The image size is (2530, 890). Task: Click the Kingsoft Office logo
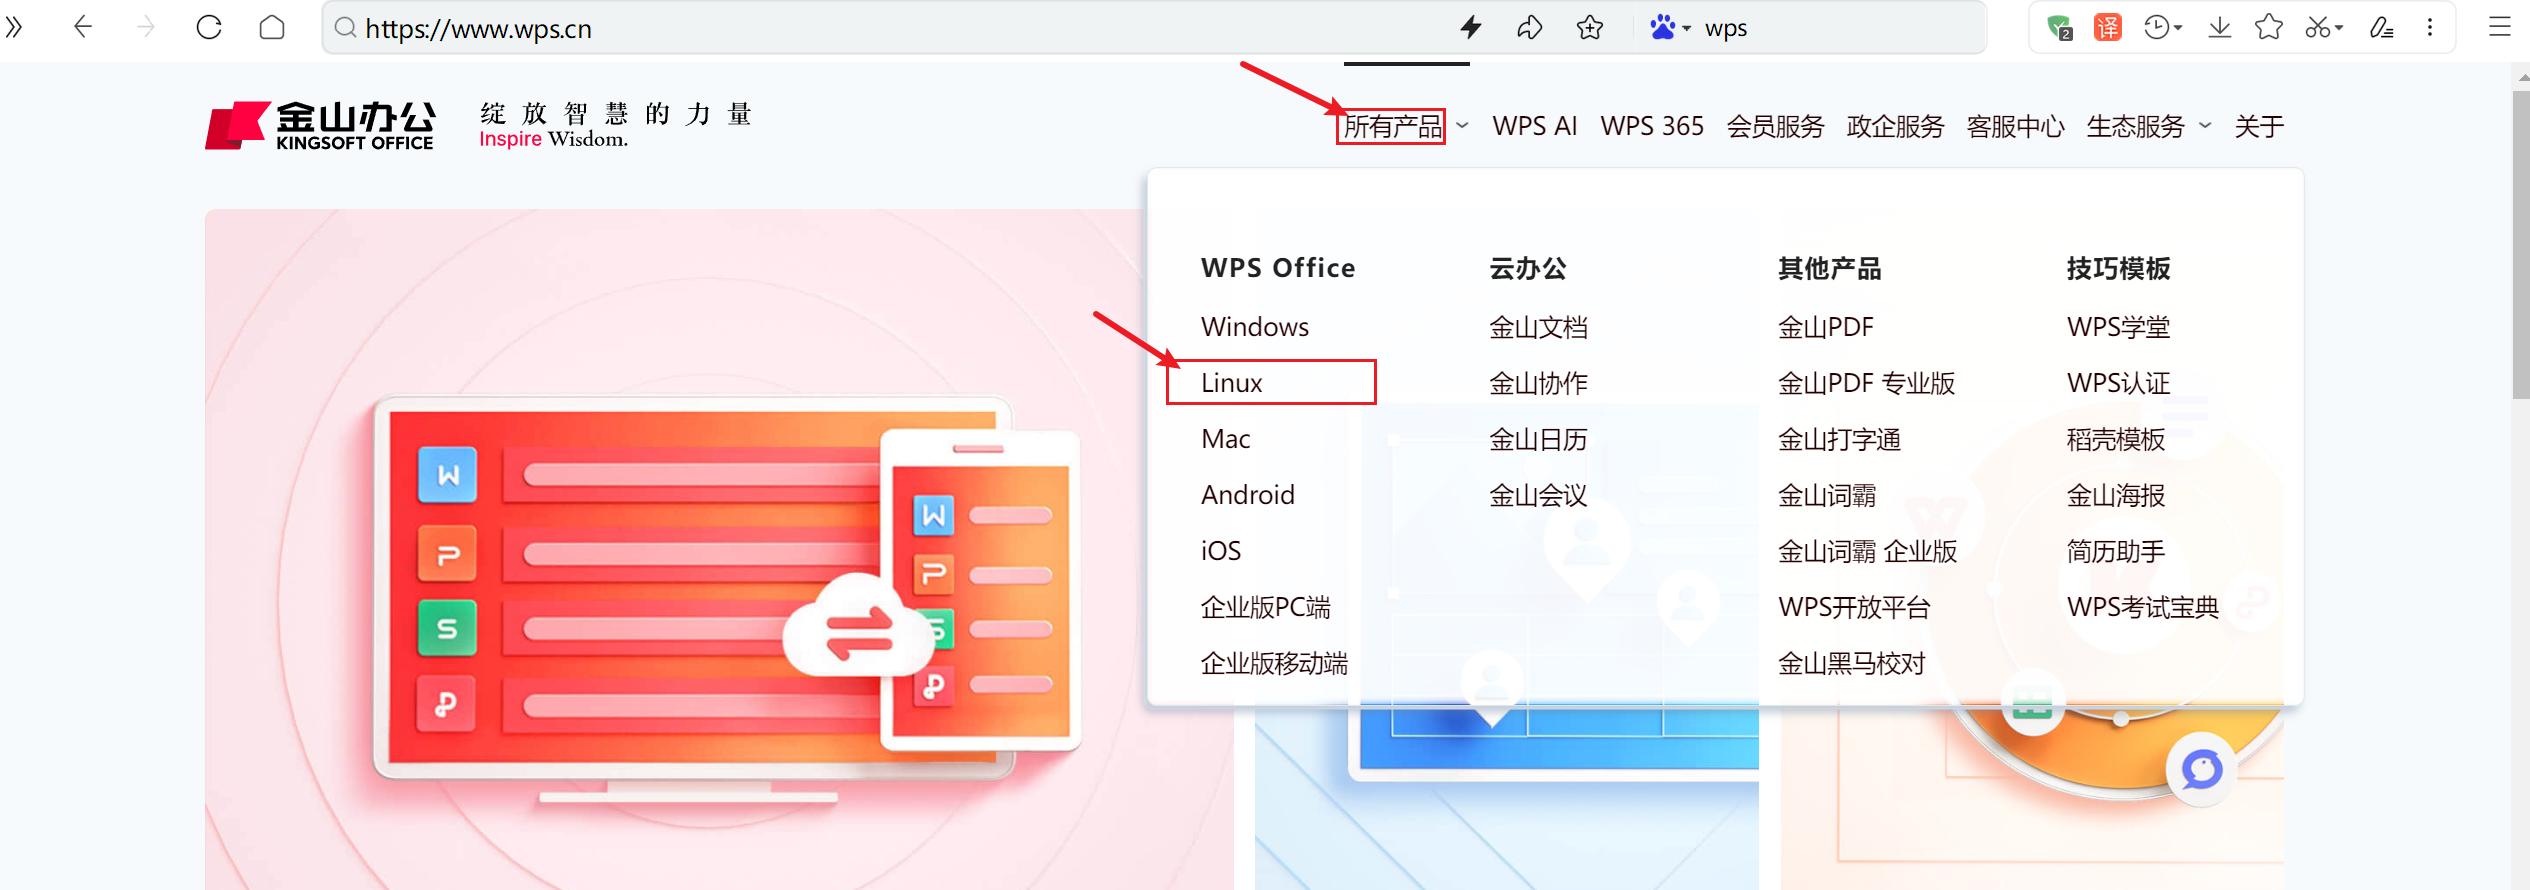click(x=320, y=126)
